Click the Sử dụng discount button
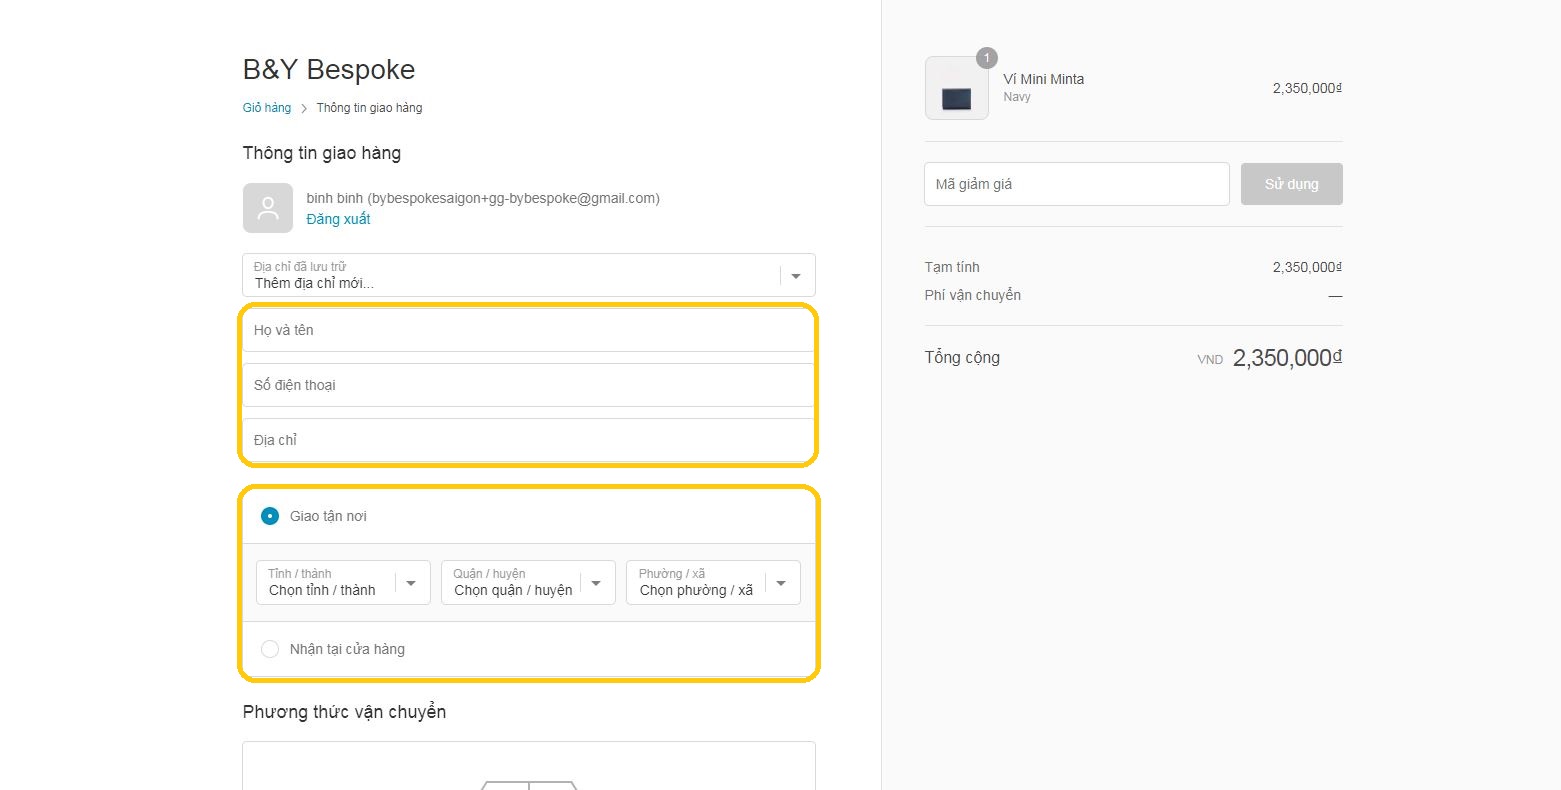Viewport: 1561px width, 790px height. click(1291, 184)
